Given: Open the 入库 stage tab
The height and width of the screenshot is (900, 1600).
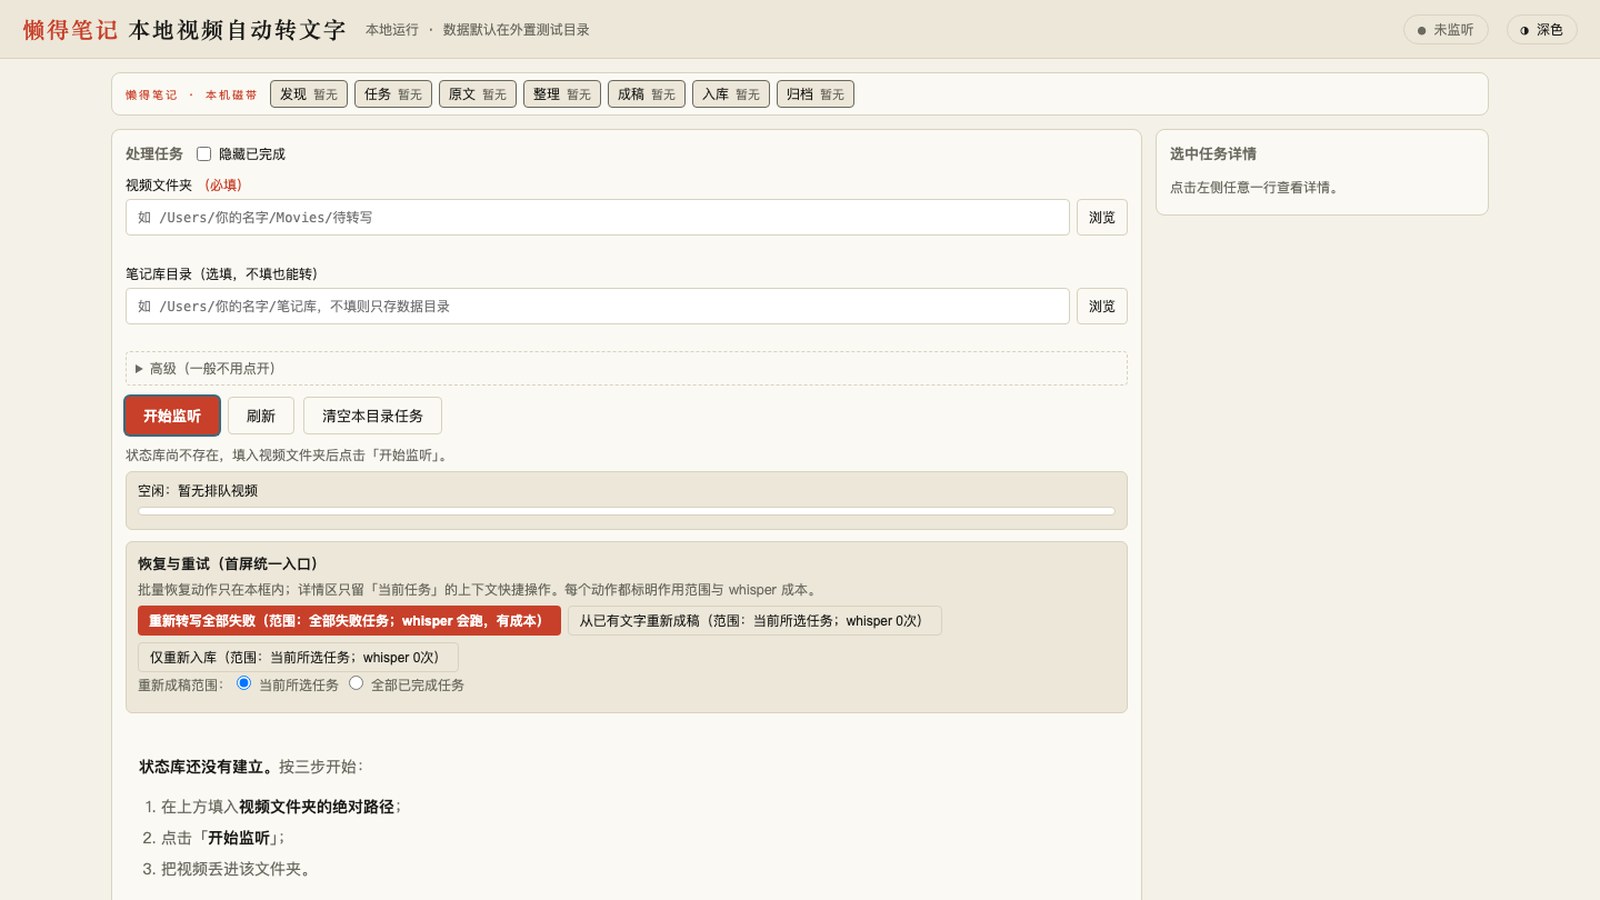Looking at the screenshot, I should pyautogui.click(x=731, y=94).
